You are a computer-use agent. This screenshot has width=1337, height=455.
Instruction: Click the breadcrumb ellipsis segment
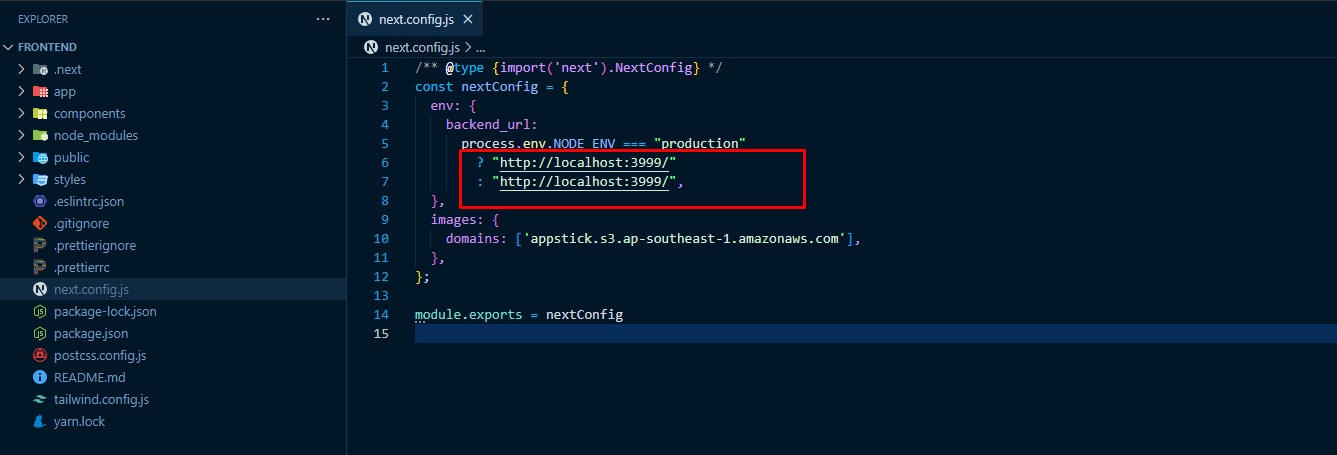(x=481, y=47)
